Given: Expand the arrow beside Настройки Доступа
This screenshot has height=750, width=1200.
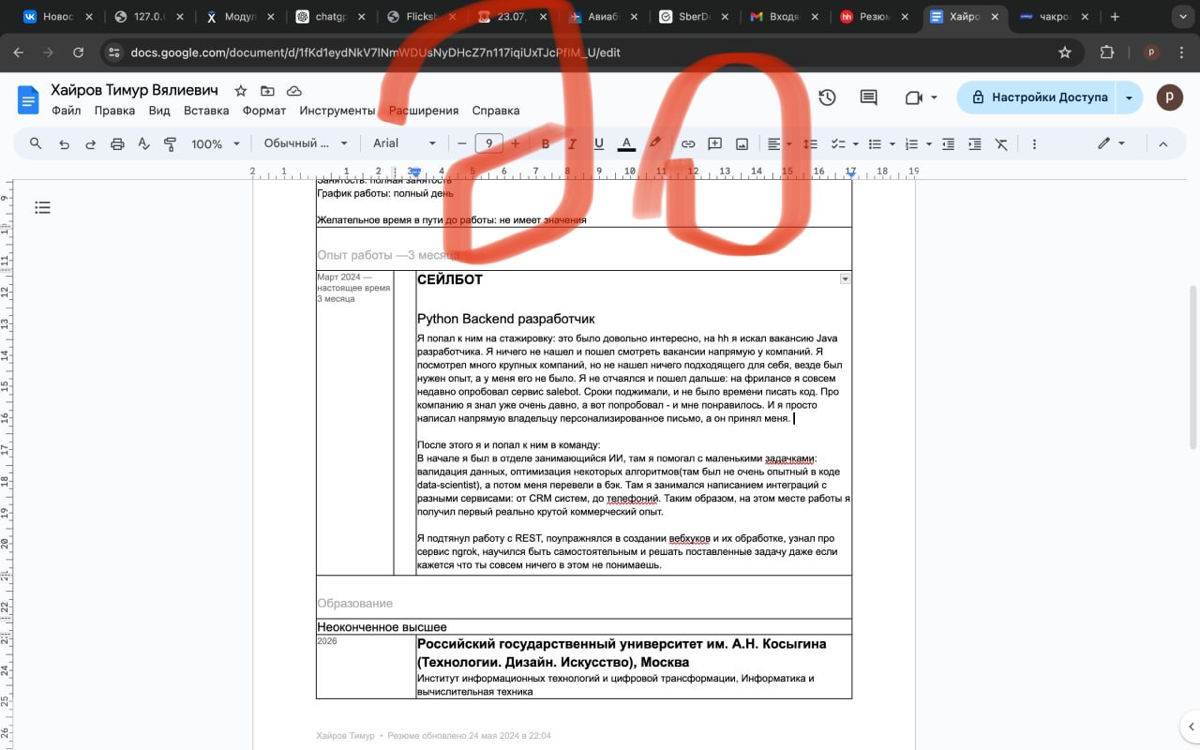Looking at the screenshot, I should [1129, 98].
